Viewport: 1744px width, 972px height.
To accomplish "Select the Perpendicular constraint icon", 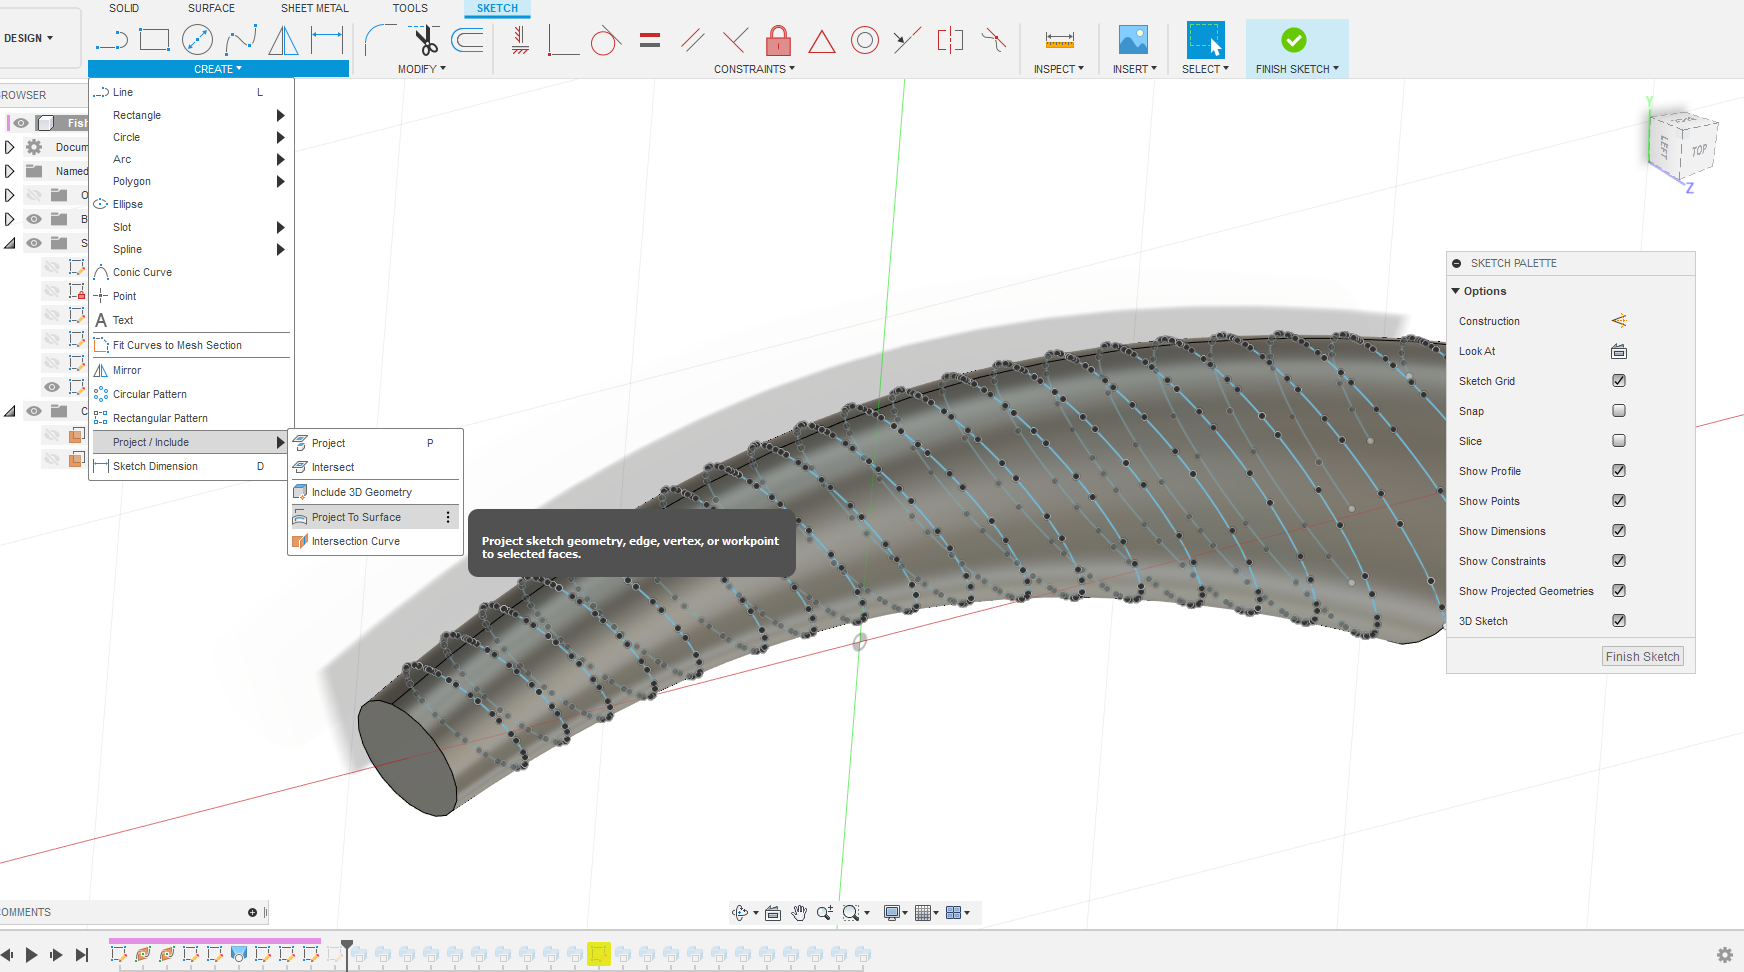I will (735, 40).
